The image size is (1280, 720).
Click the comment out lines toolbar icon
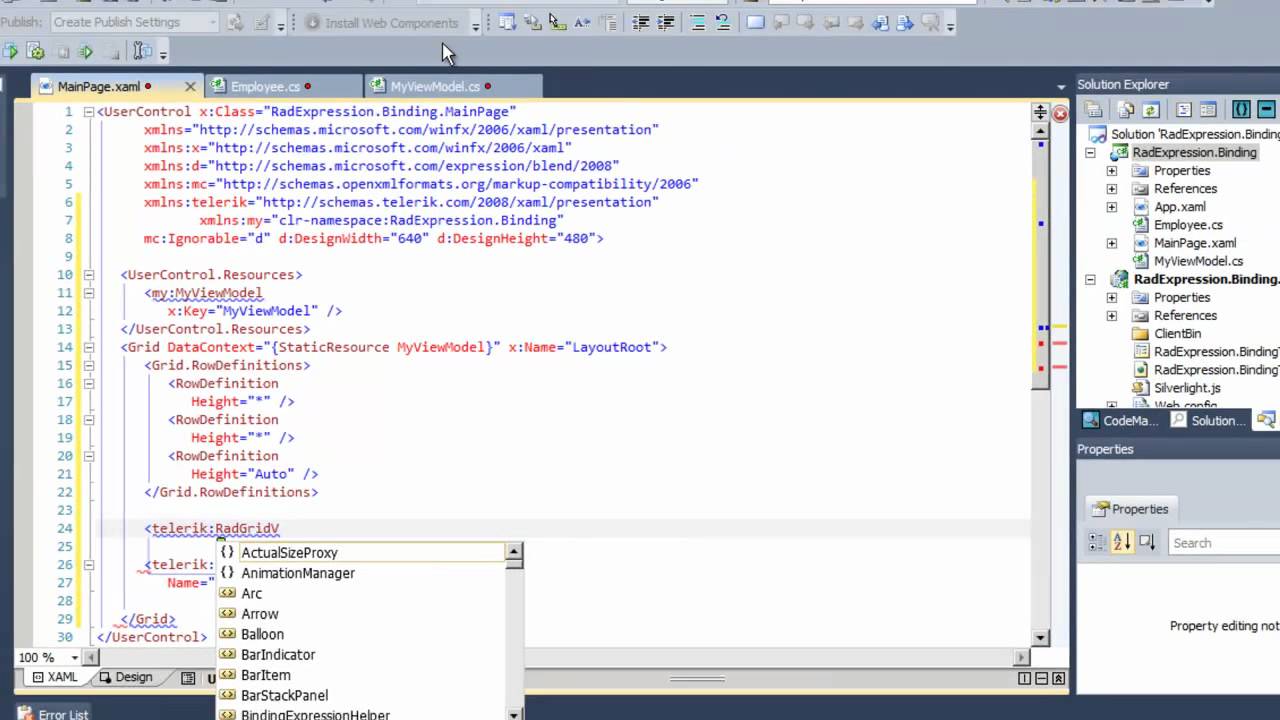698,22
